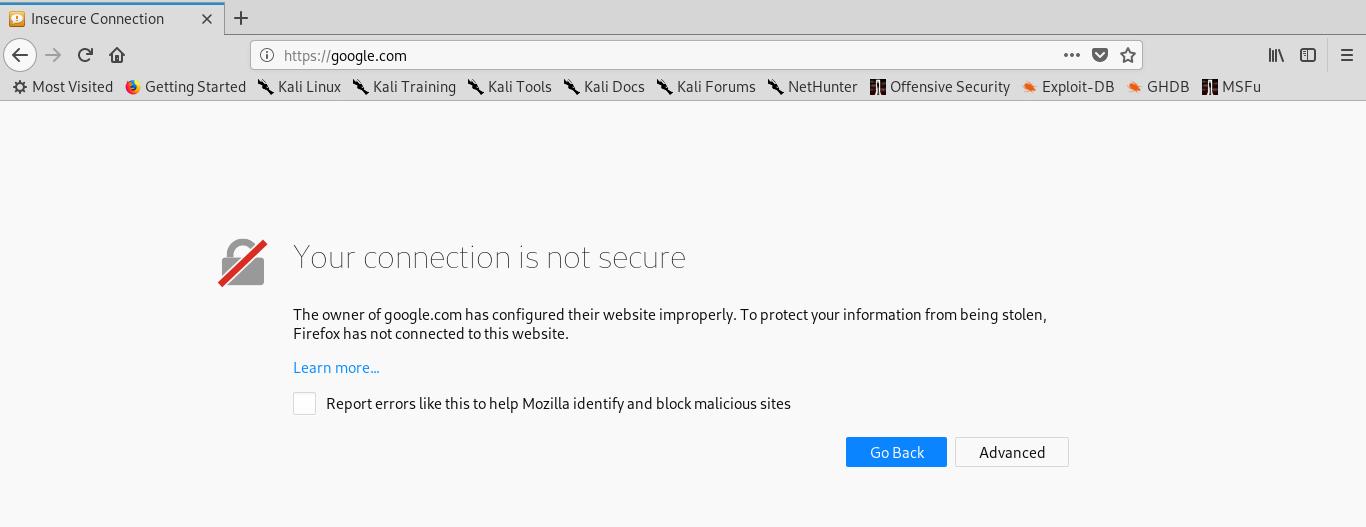Show sidebars using the sidebar icon
The width and height of the screenshot is (1366, 527).
(x=1307, y=55)
